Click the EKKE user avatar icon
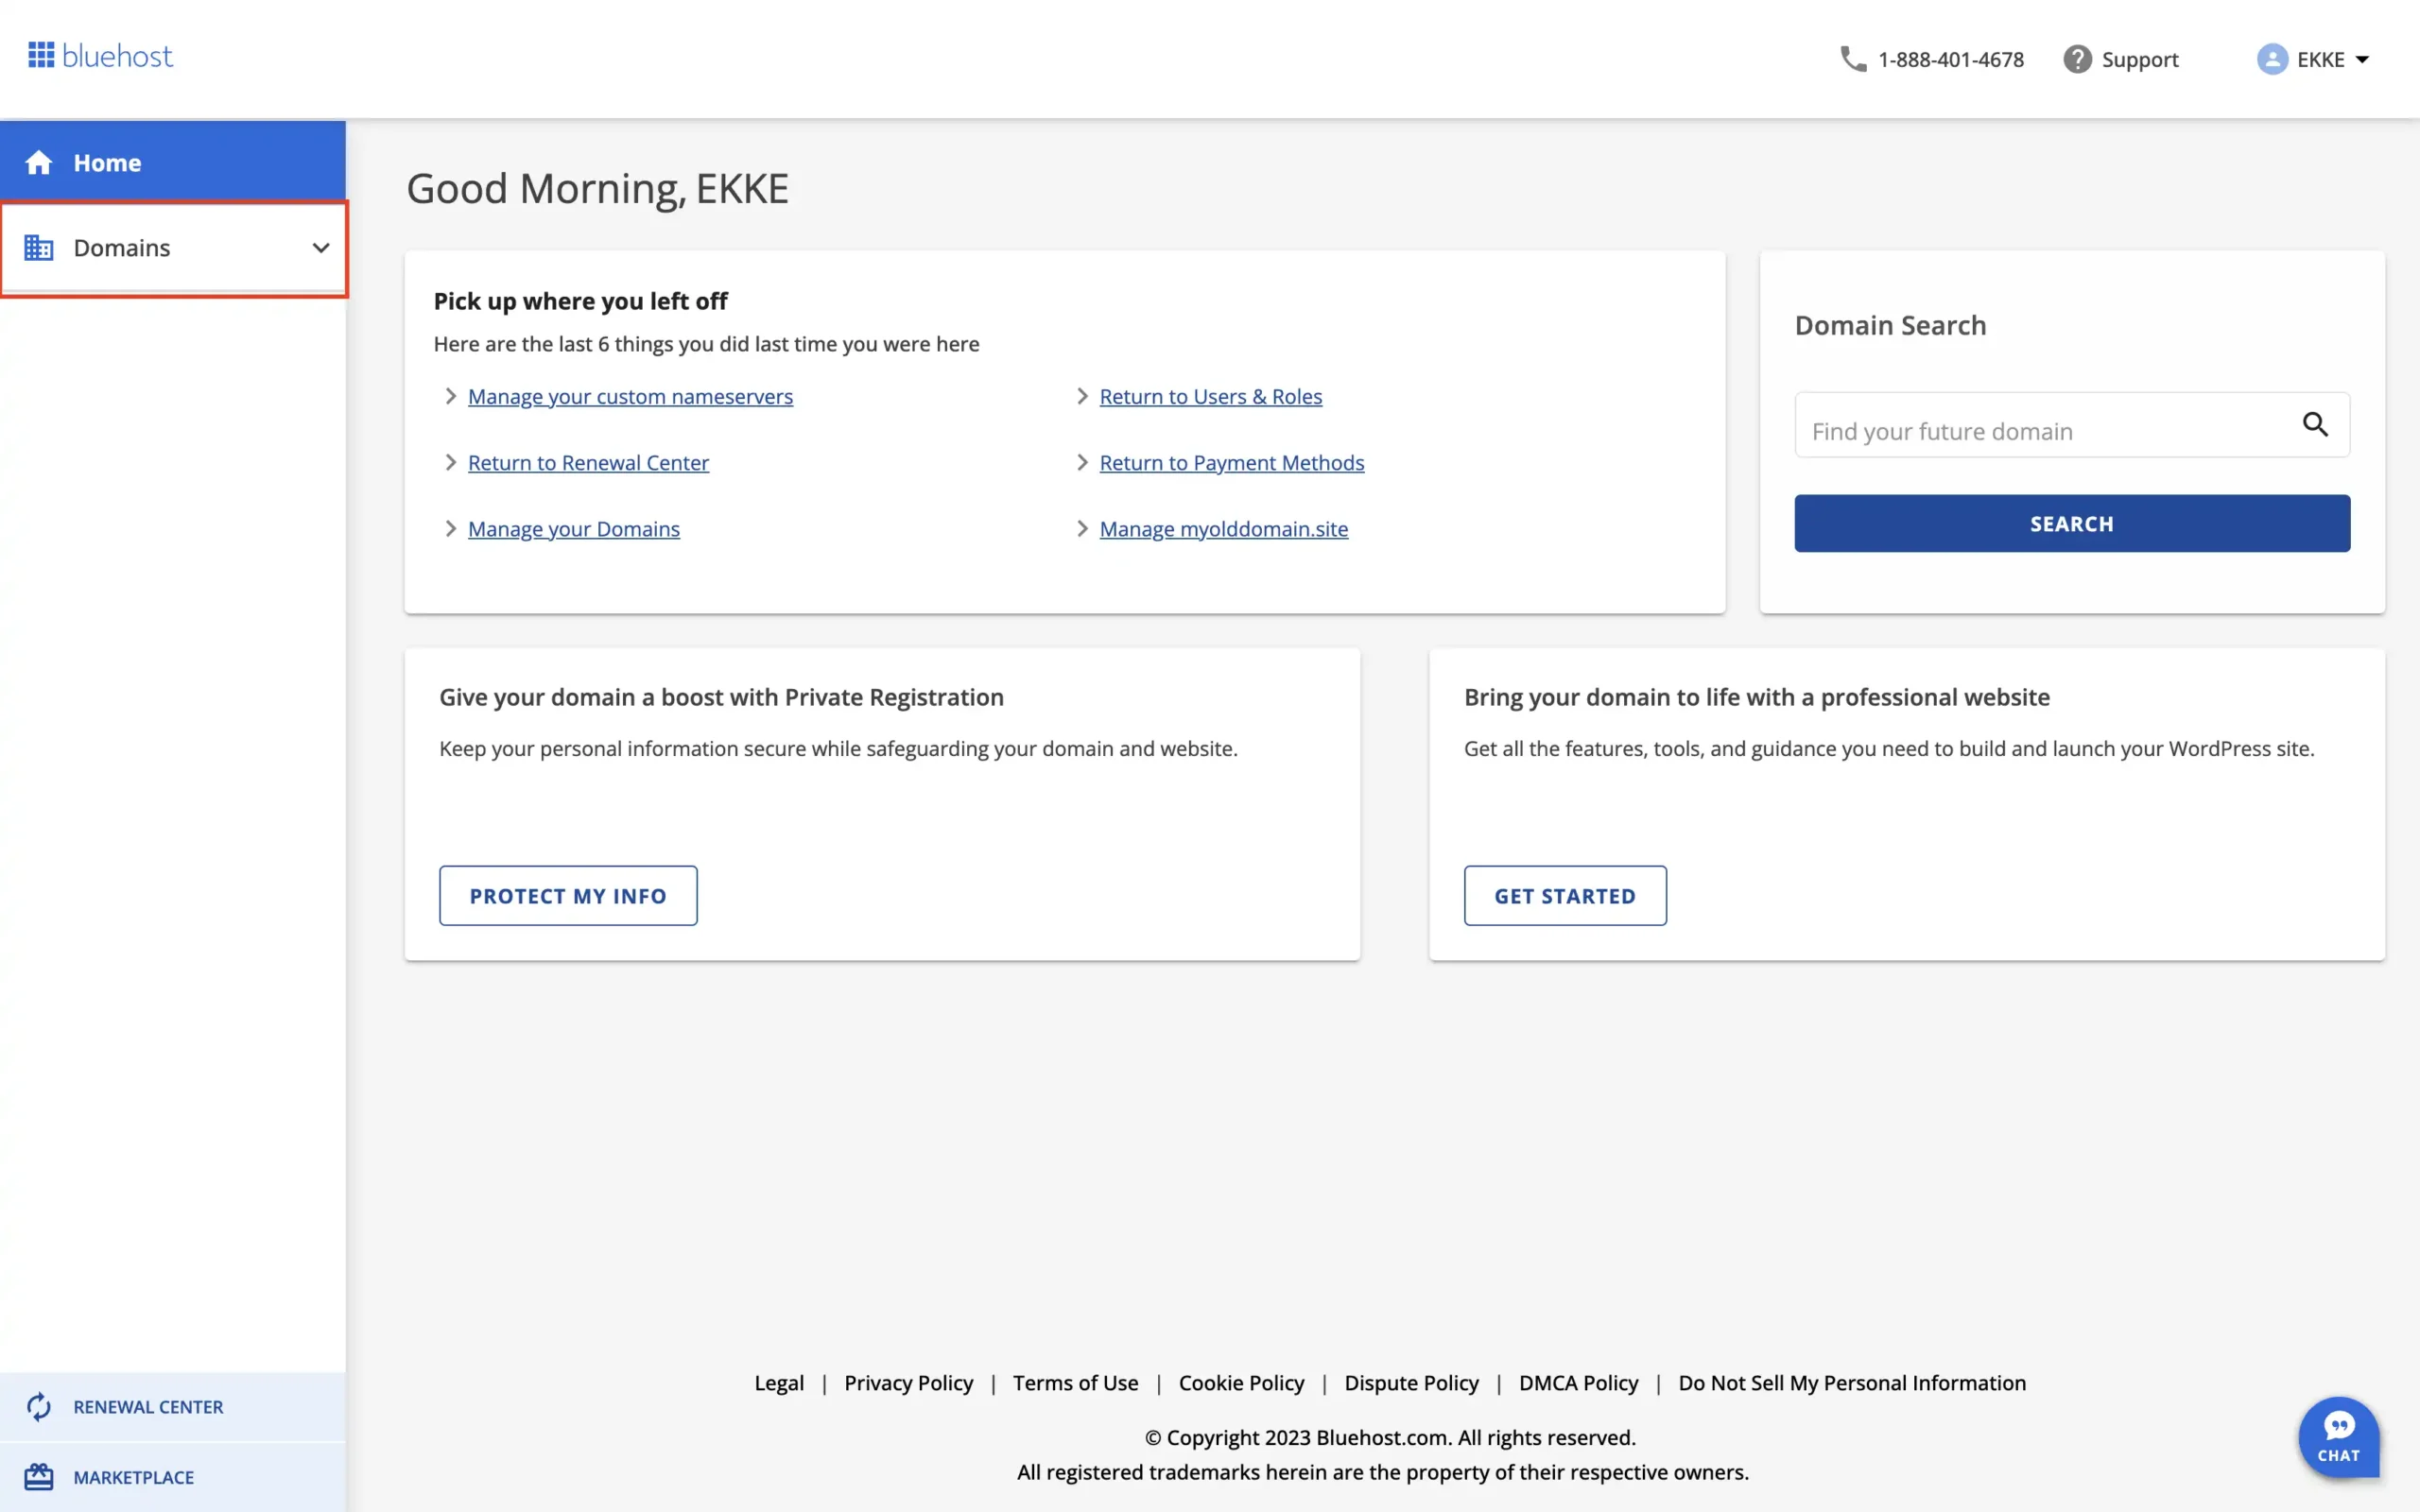The width and height of the screenshot is (2420, 1512). pyautogui.click(x=2272, y=59)
